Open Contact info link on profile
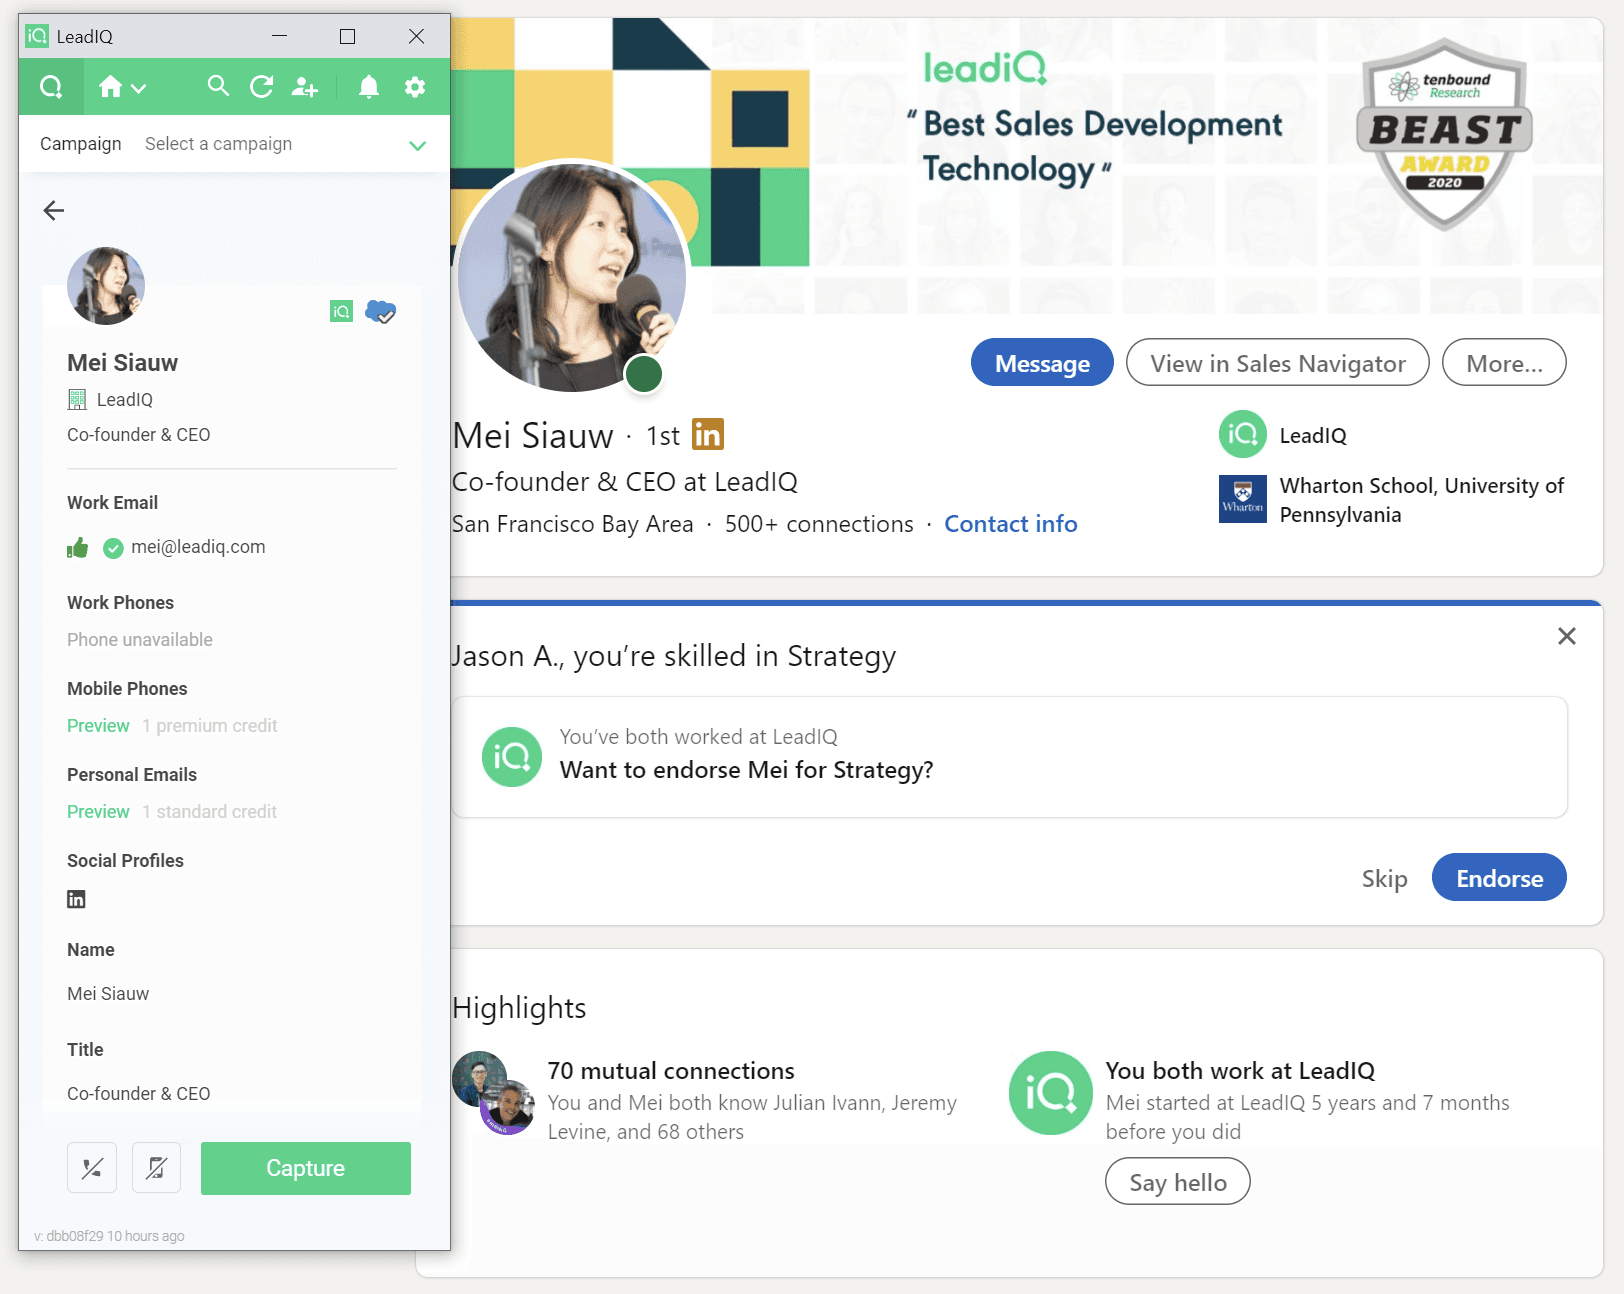1624x1294 pixels. pyautogui.click(x=1010, y=524)
